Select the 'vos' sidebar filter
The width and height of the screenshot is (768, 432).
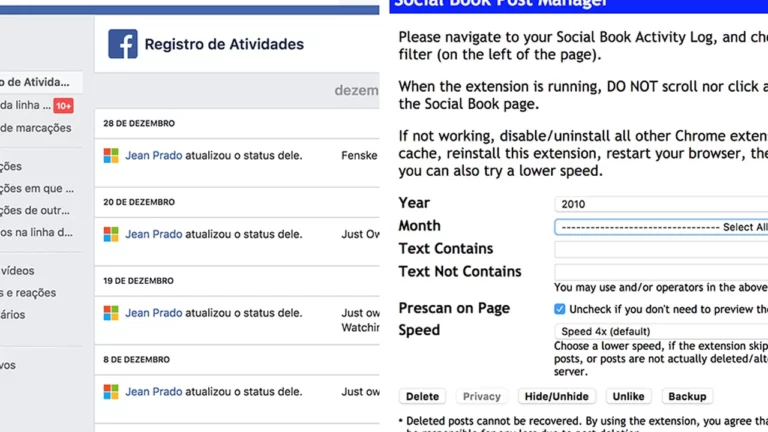pyautogui.click(x=8, y=365)
